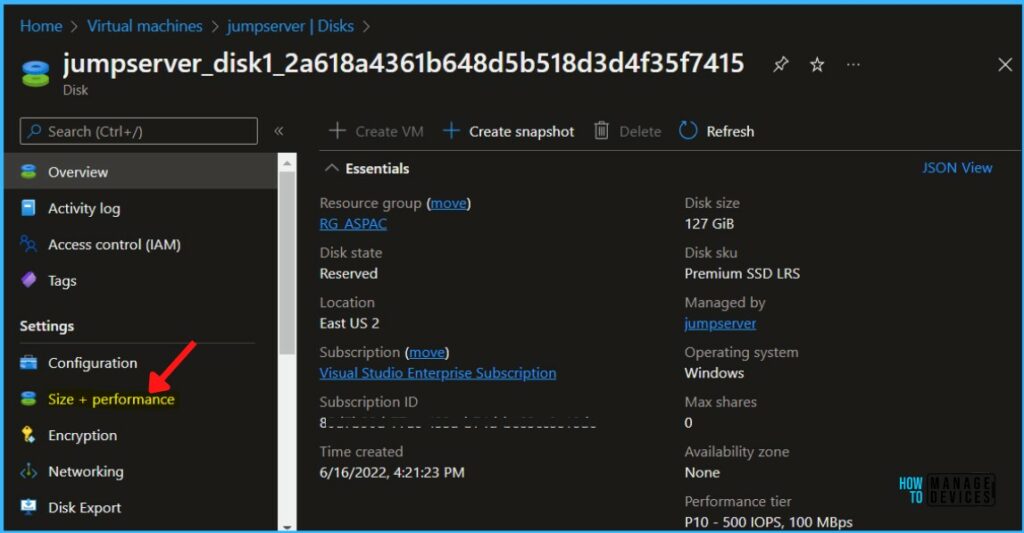Click the sidebar scrollbar down arrow

[287, 525]
